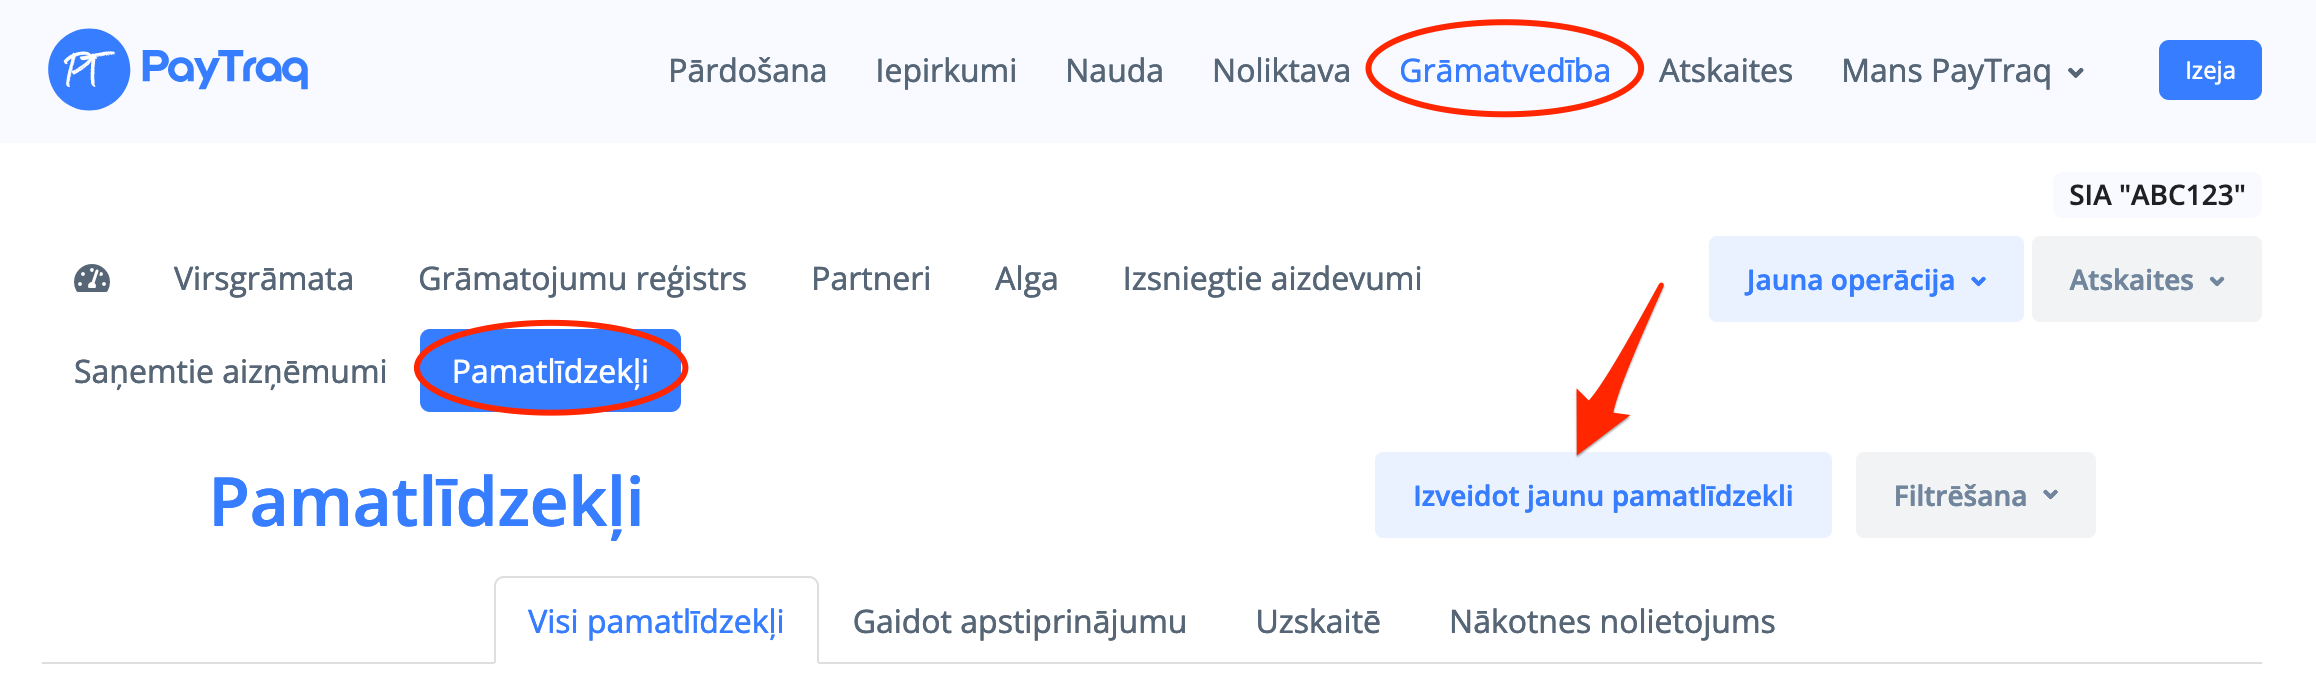The width and height of the screenshot is (2316, 694).
Task: Open the Noliktava section
Action: coord(1281,71)
